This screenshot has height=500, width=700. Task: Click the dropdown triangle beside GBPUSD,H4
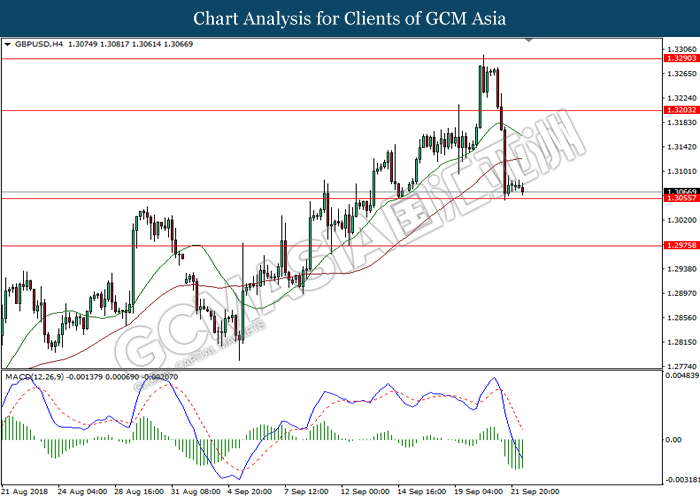7,44
